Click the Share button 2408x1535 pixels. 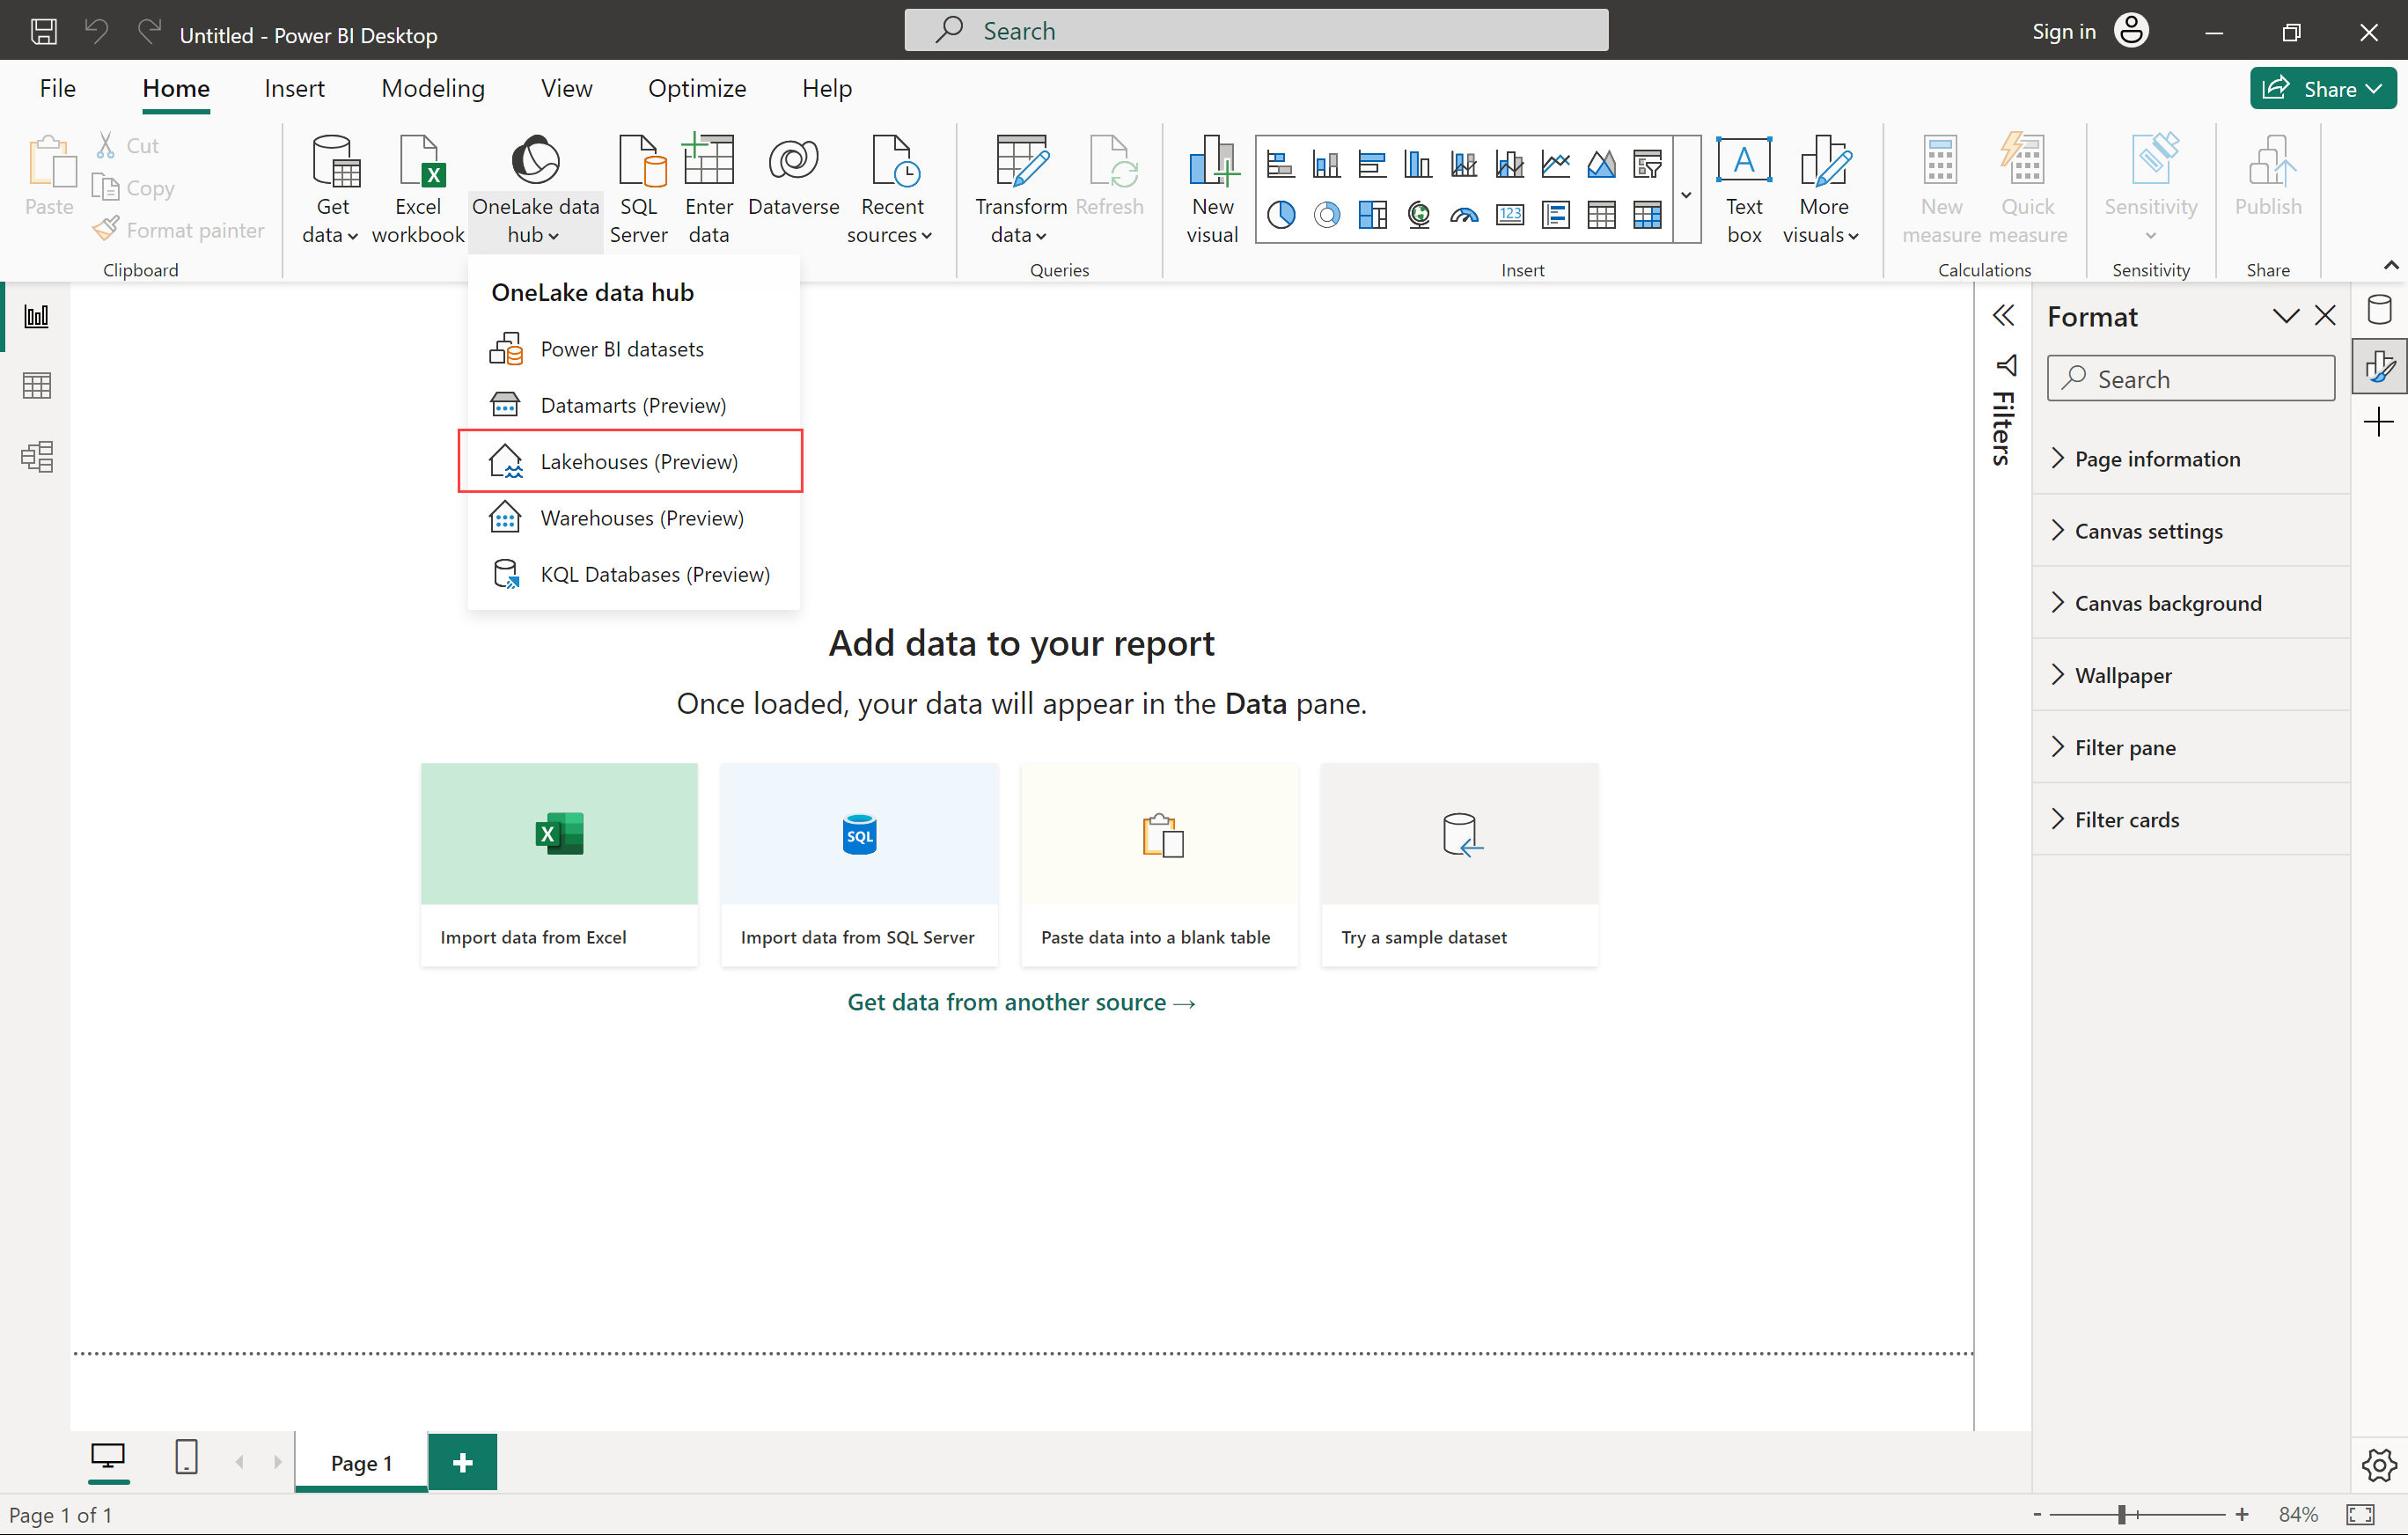tap(2321, 89)
